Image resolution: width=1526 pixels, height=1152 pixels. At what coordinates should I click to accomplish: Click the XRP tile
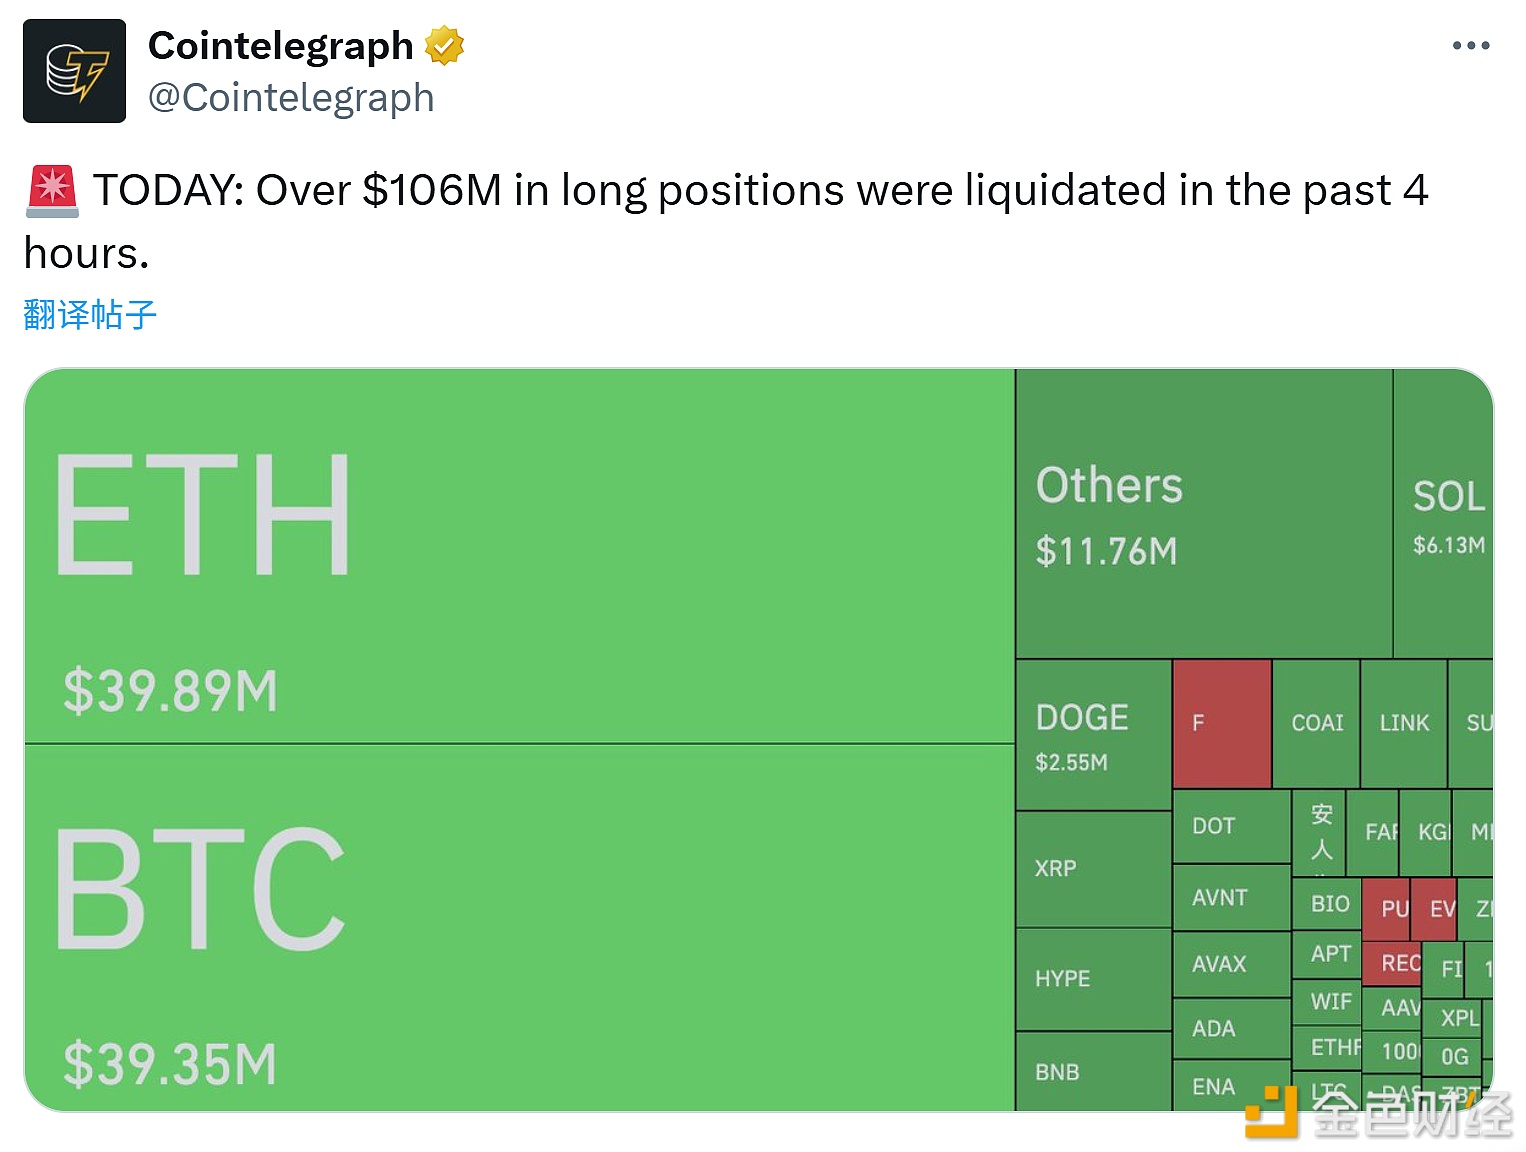(x=1093, y=868)
